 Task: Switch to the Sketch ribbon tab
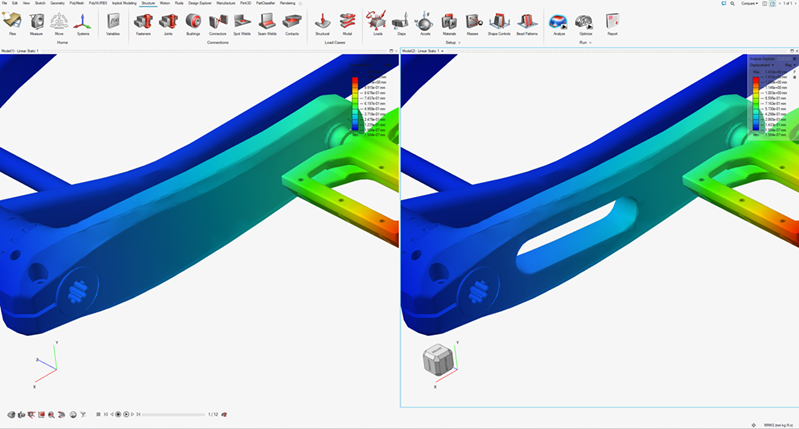40,3
